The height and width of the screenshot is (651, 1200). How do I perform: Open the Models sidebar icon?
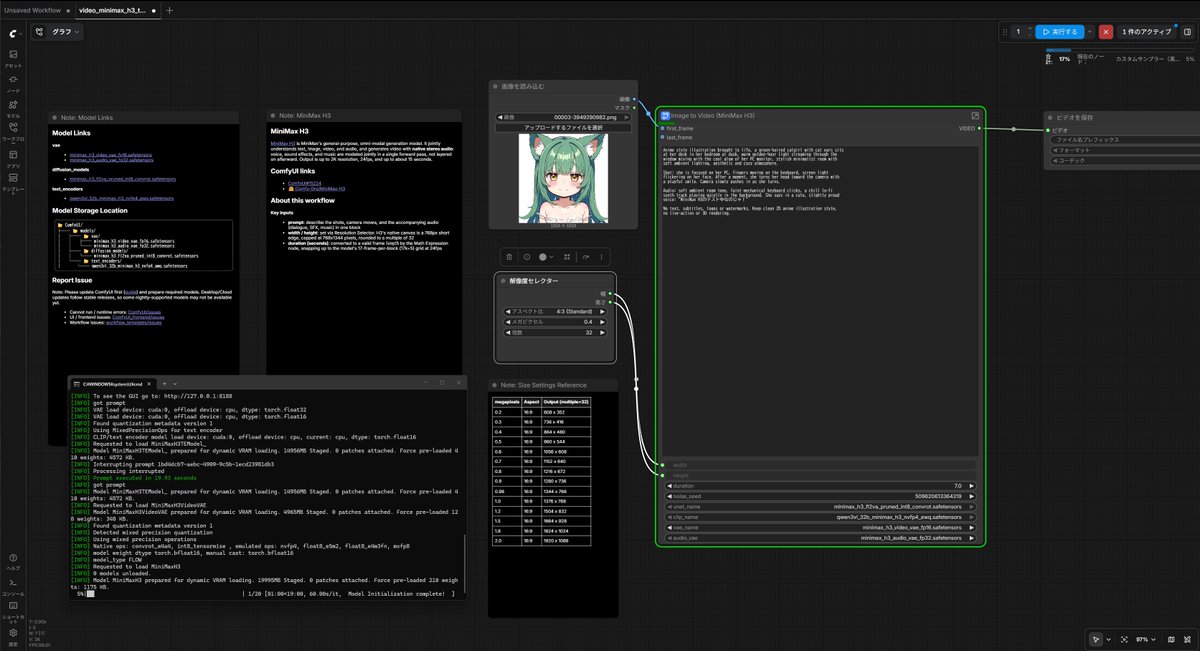pyautogui.click(x=13, y=108)
